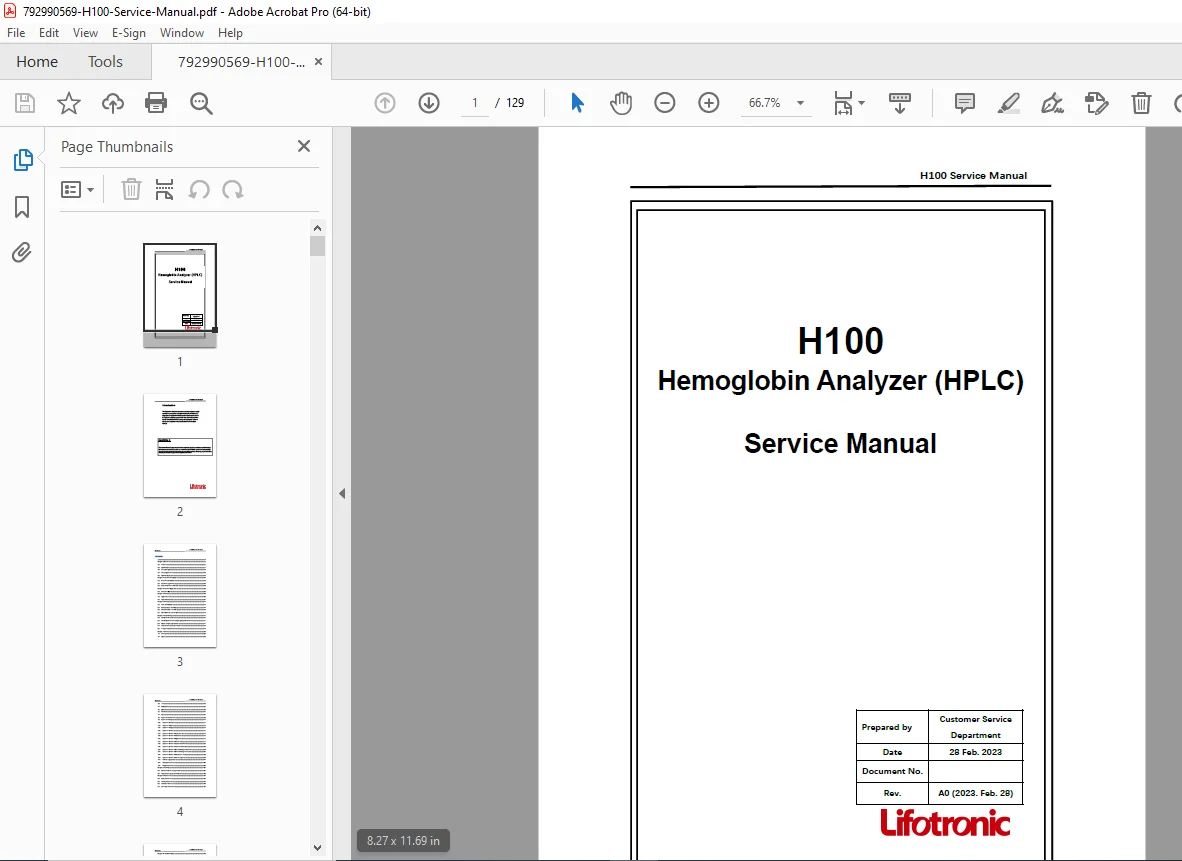Viewport: 1182px width, 861px height.
Task: Add a sticky note comment
Action: [x=965, y=103]
